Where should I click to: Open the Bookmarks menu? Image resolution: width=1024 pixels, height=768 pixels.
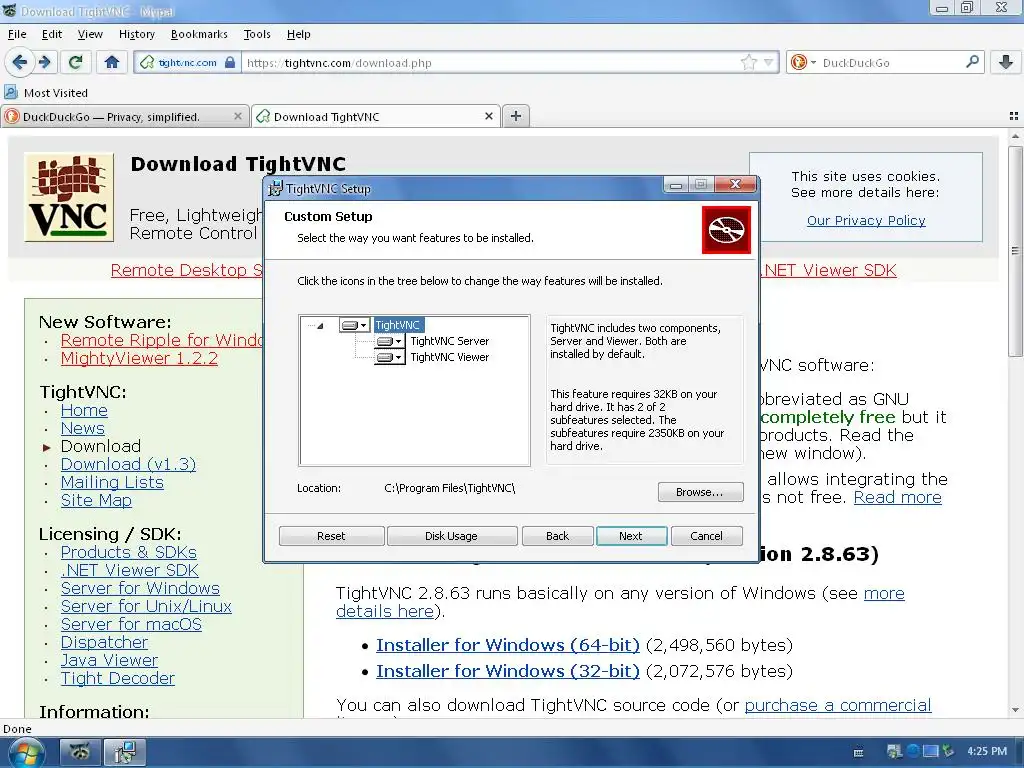pyautogui.click(x=199, y=34)
